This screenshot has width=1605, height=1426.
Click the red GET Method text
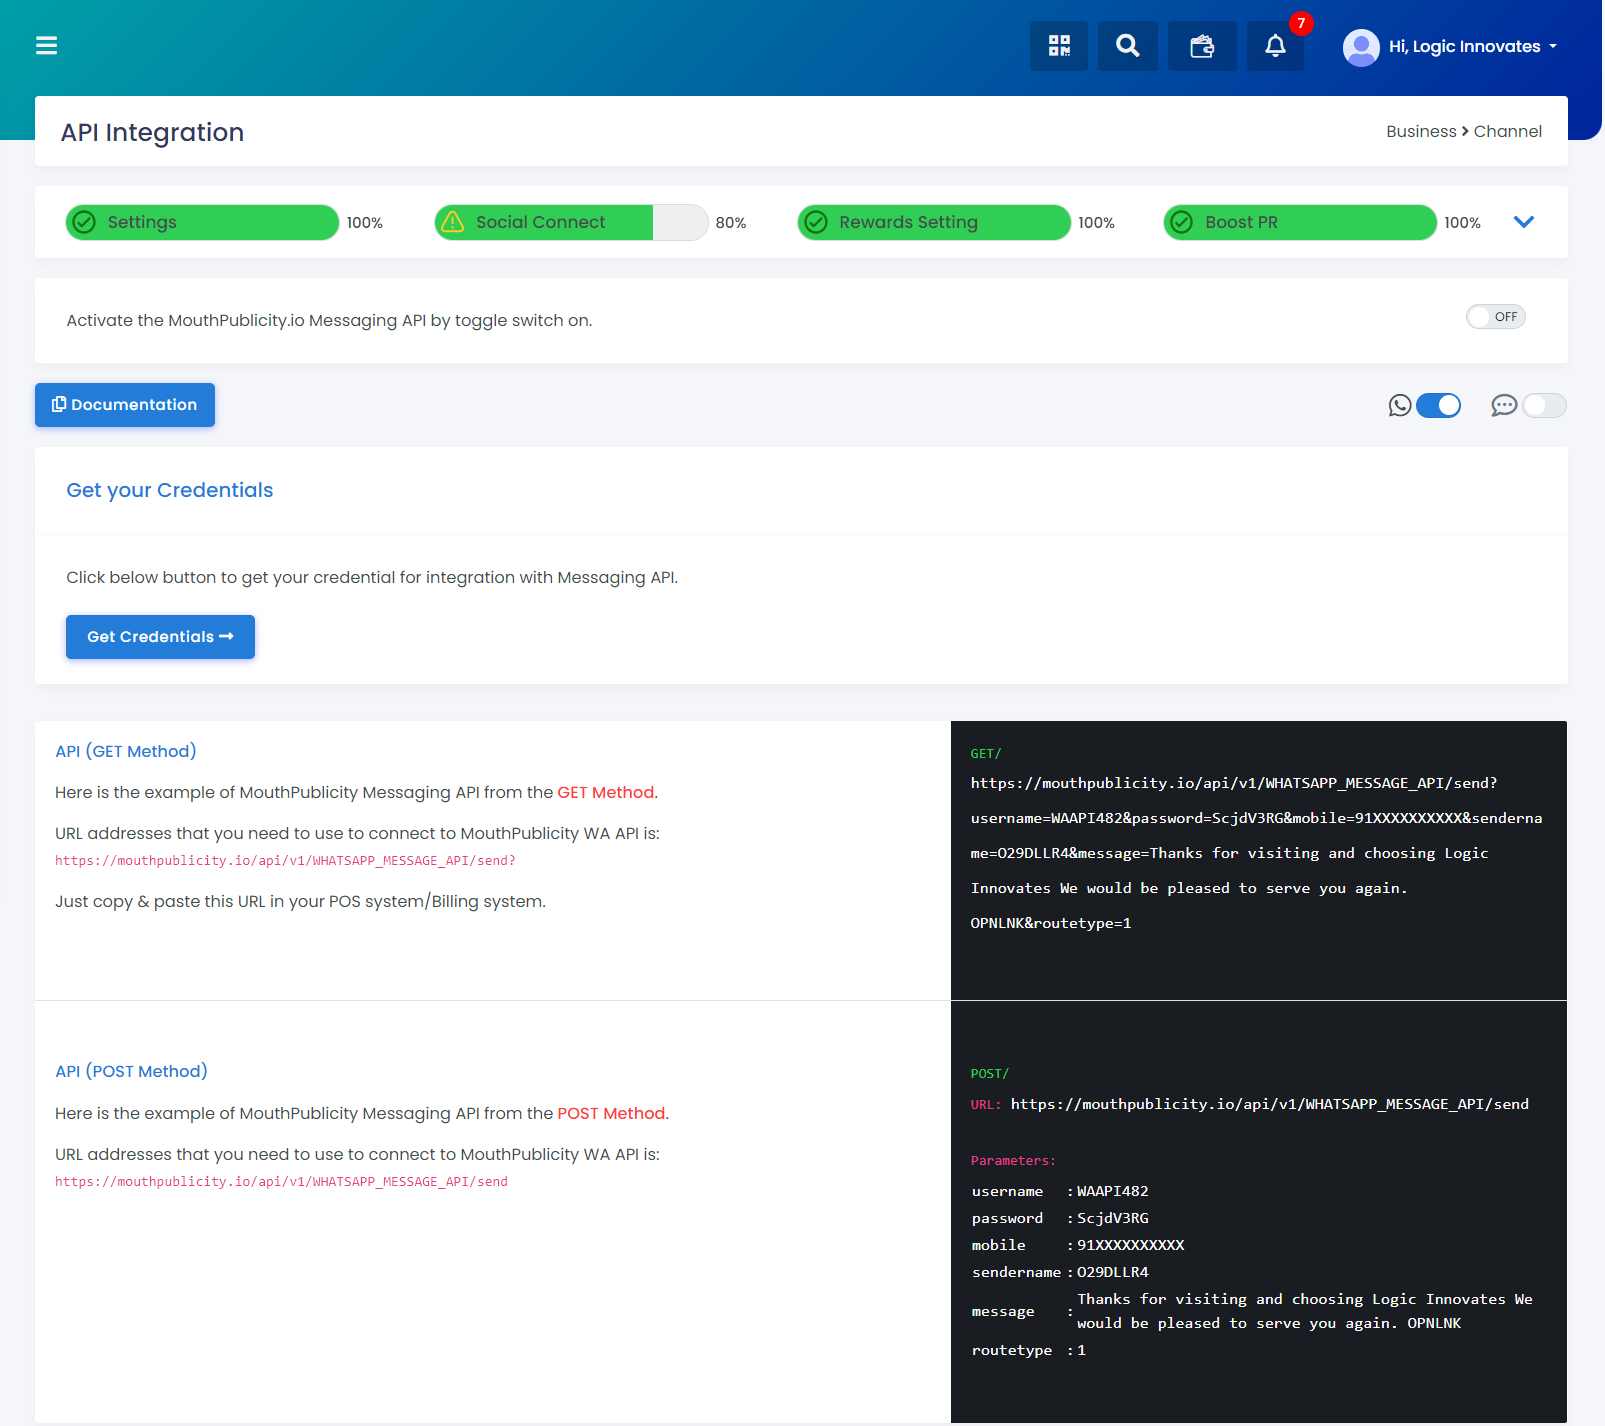tap(605, 792)
